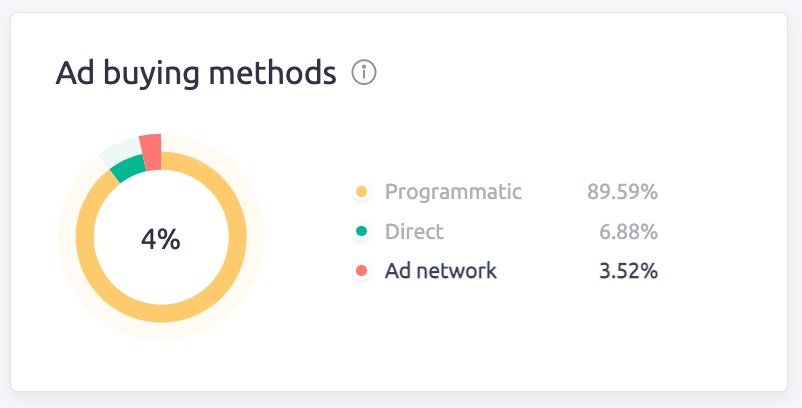Select the red Ad network donut segment
Screen dimensions: 802x408
pyautogui.click(x=150, y=151)
